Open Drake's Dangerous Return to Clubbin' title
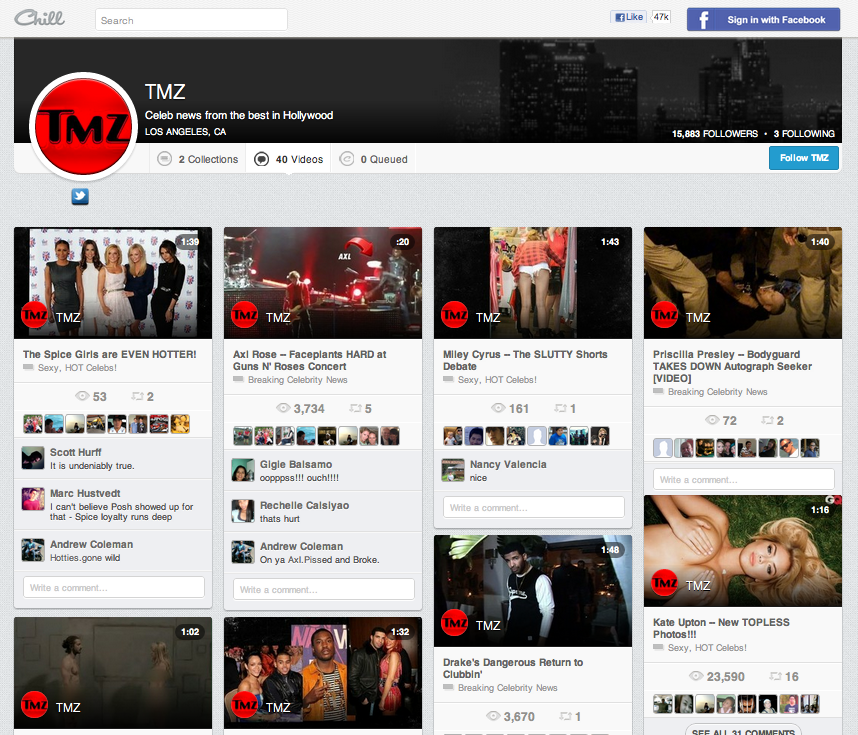Image resolution: width=858 pixels, height=735 pixels. [513, 668]
